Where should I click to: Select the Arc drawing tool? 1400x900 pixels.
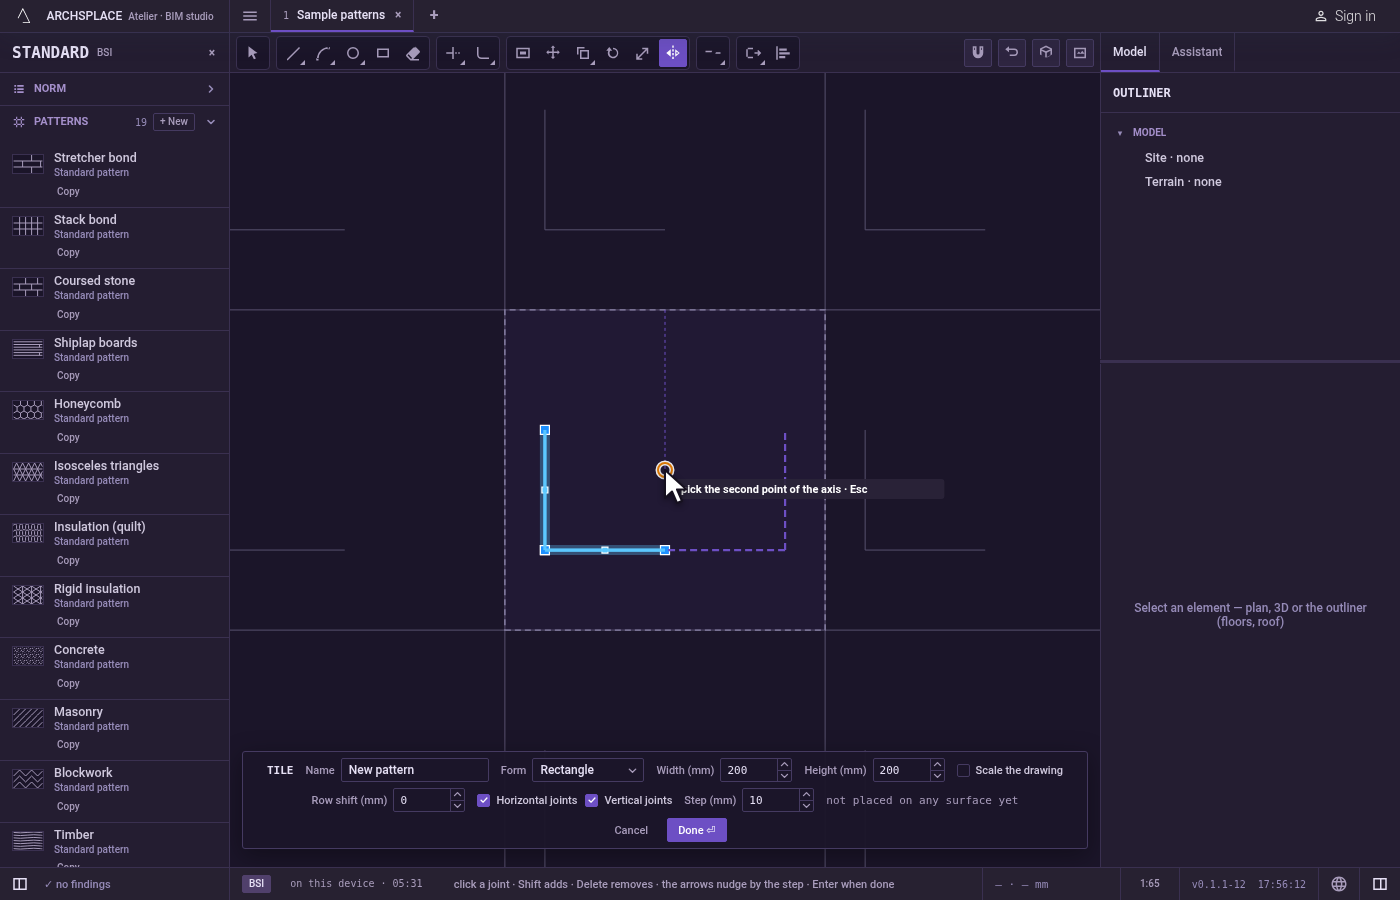323,53
